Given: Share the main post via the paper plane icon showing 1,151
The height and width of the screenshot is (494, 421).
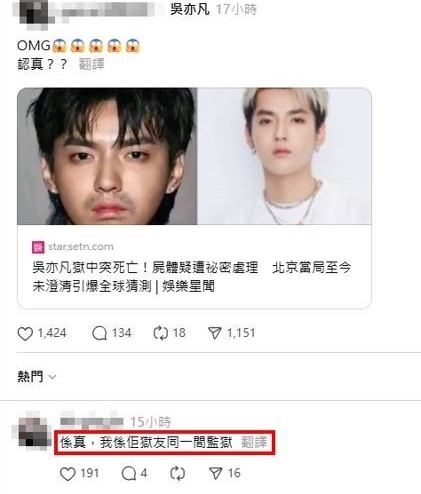Looking at the screenshot, I should (x=214, y=333).
